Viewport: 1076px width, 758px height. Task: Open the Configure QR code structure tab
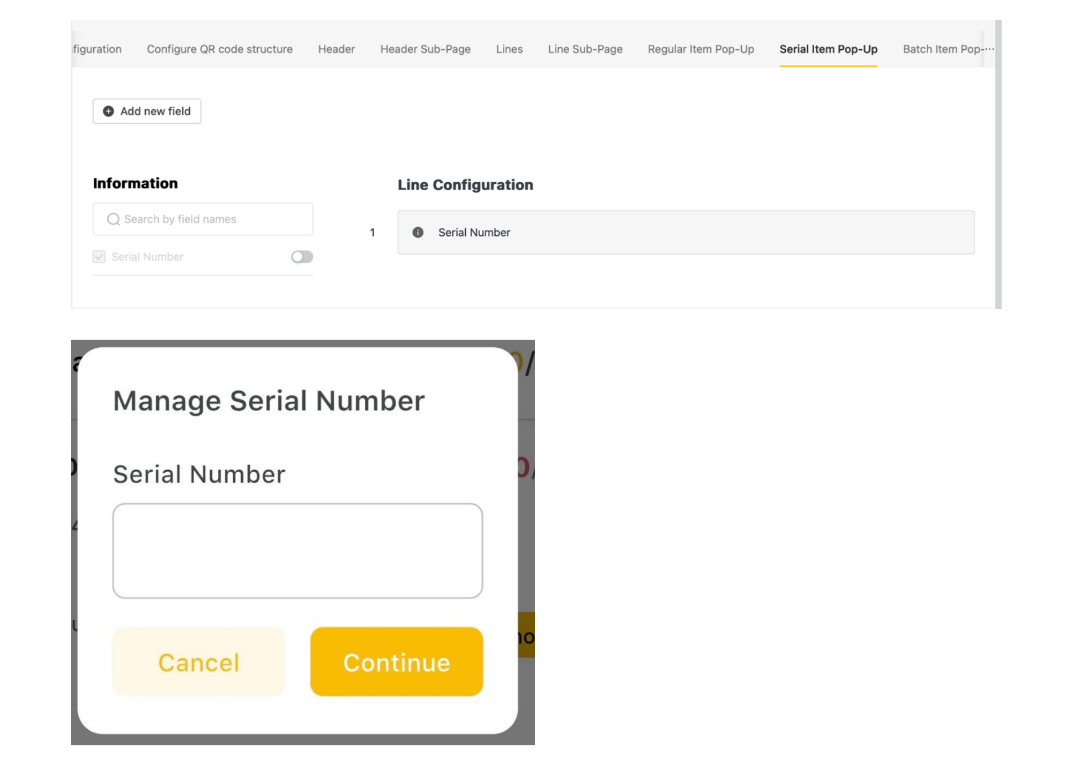219,49
